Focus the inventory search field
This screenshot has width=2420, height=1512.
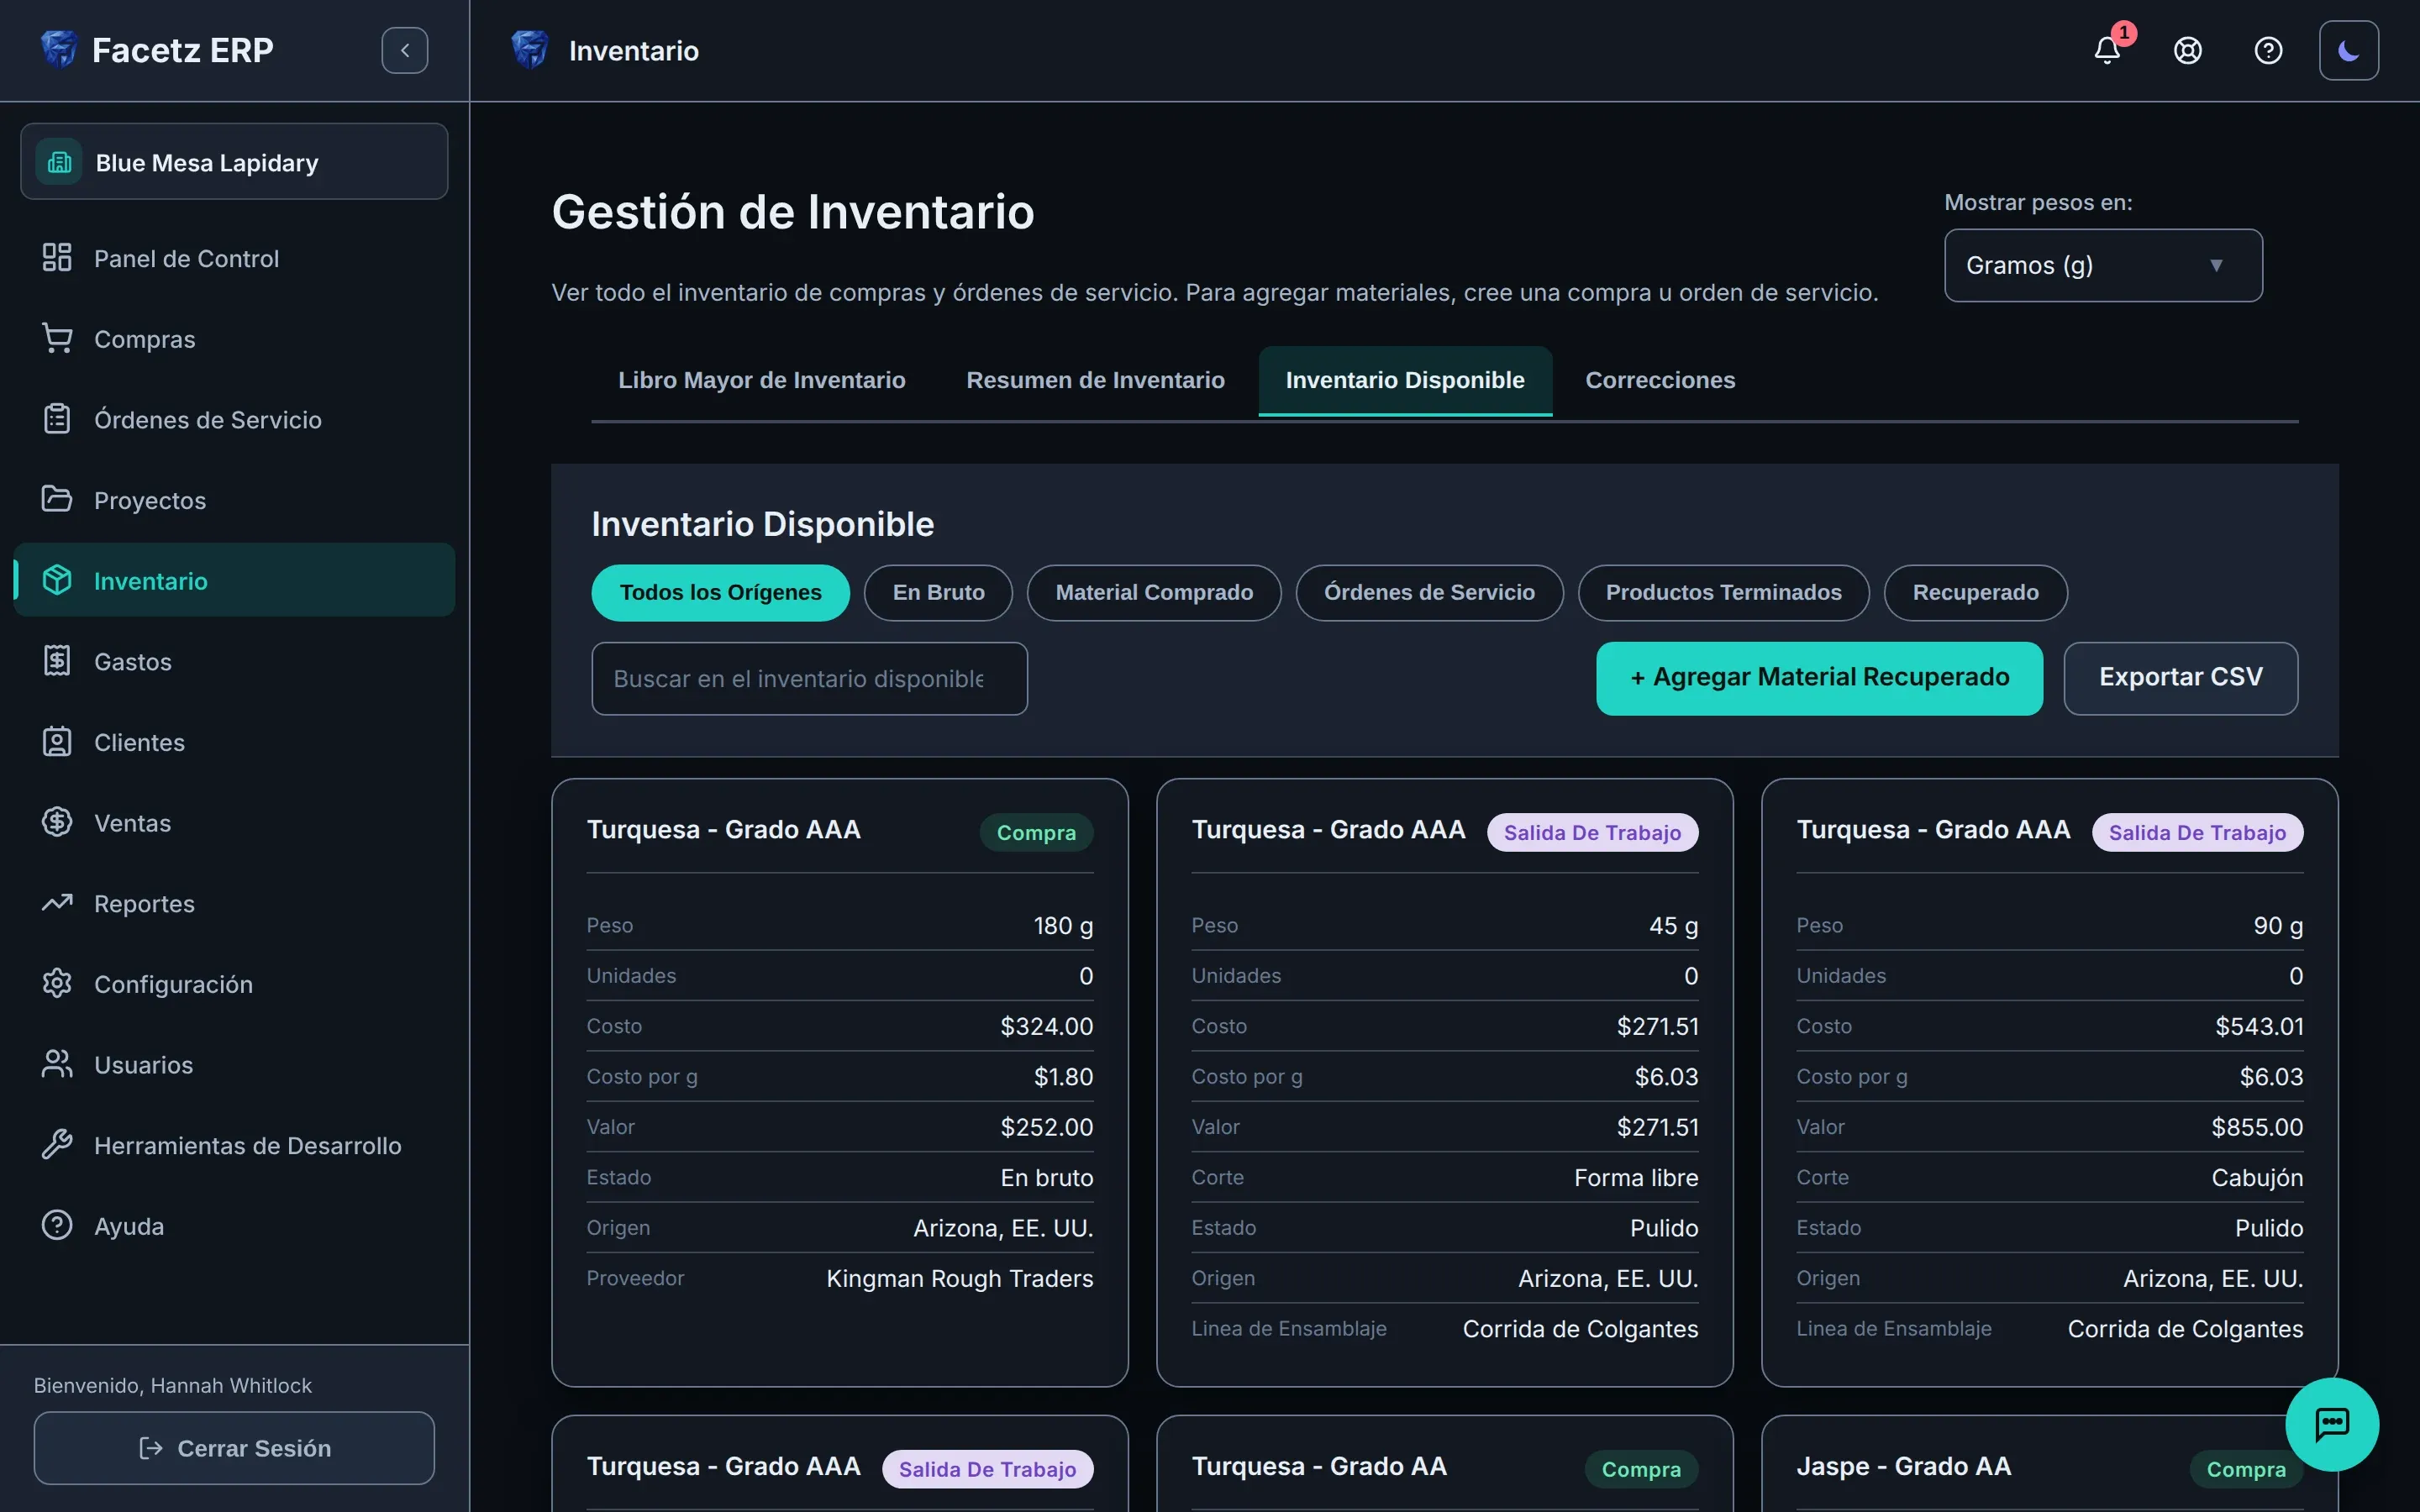809,678
